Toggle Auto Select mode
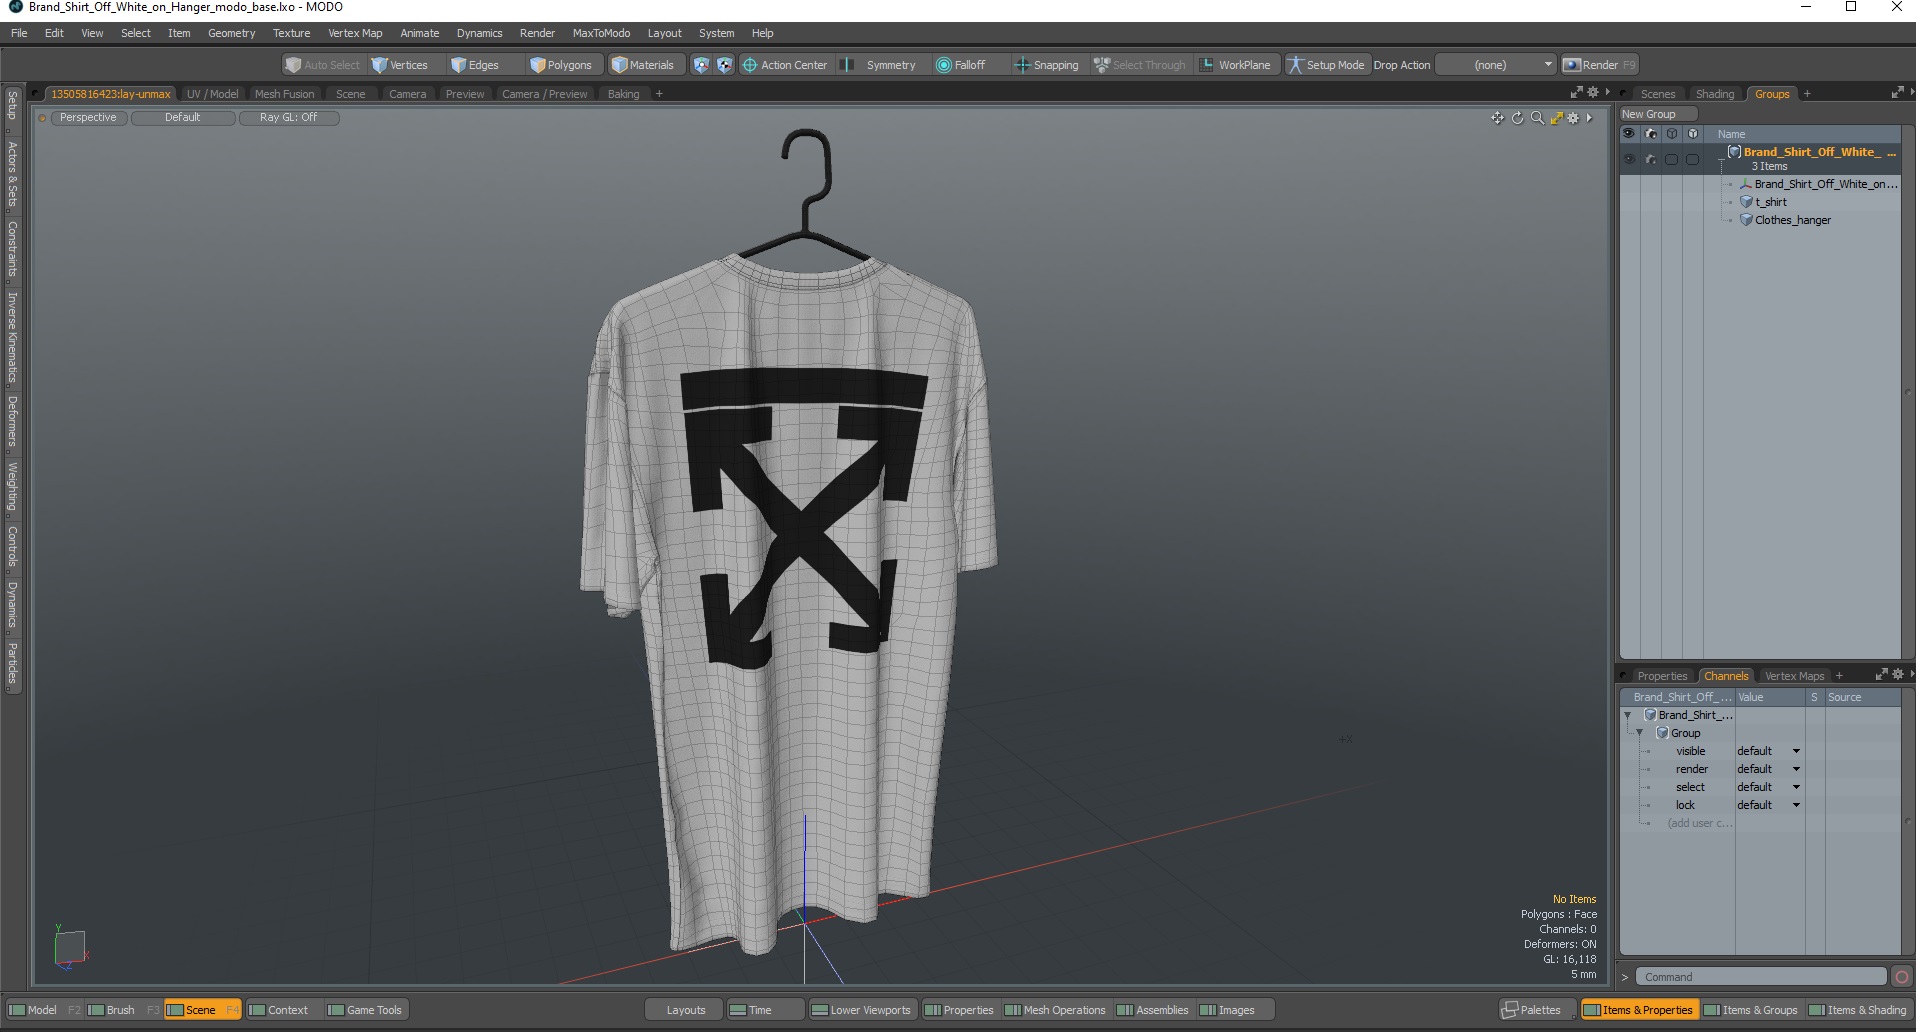The image size is (1916, 1032). [x=322, y=65]
